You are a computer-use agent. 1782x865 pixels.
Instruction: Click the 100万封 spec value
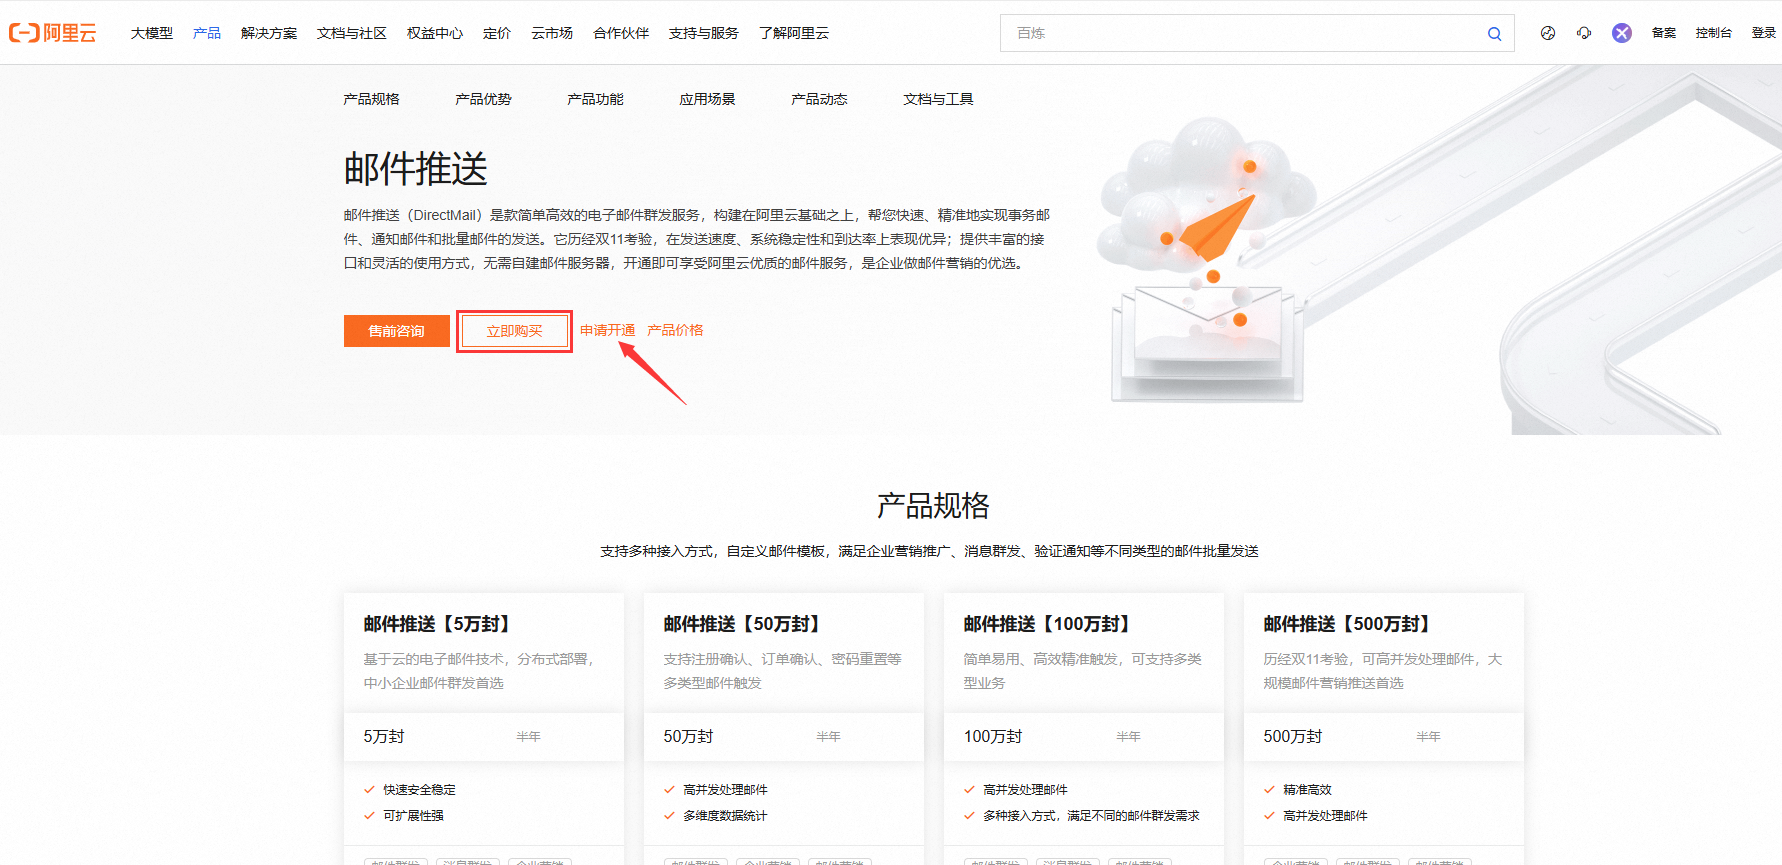click(993, 736)
